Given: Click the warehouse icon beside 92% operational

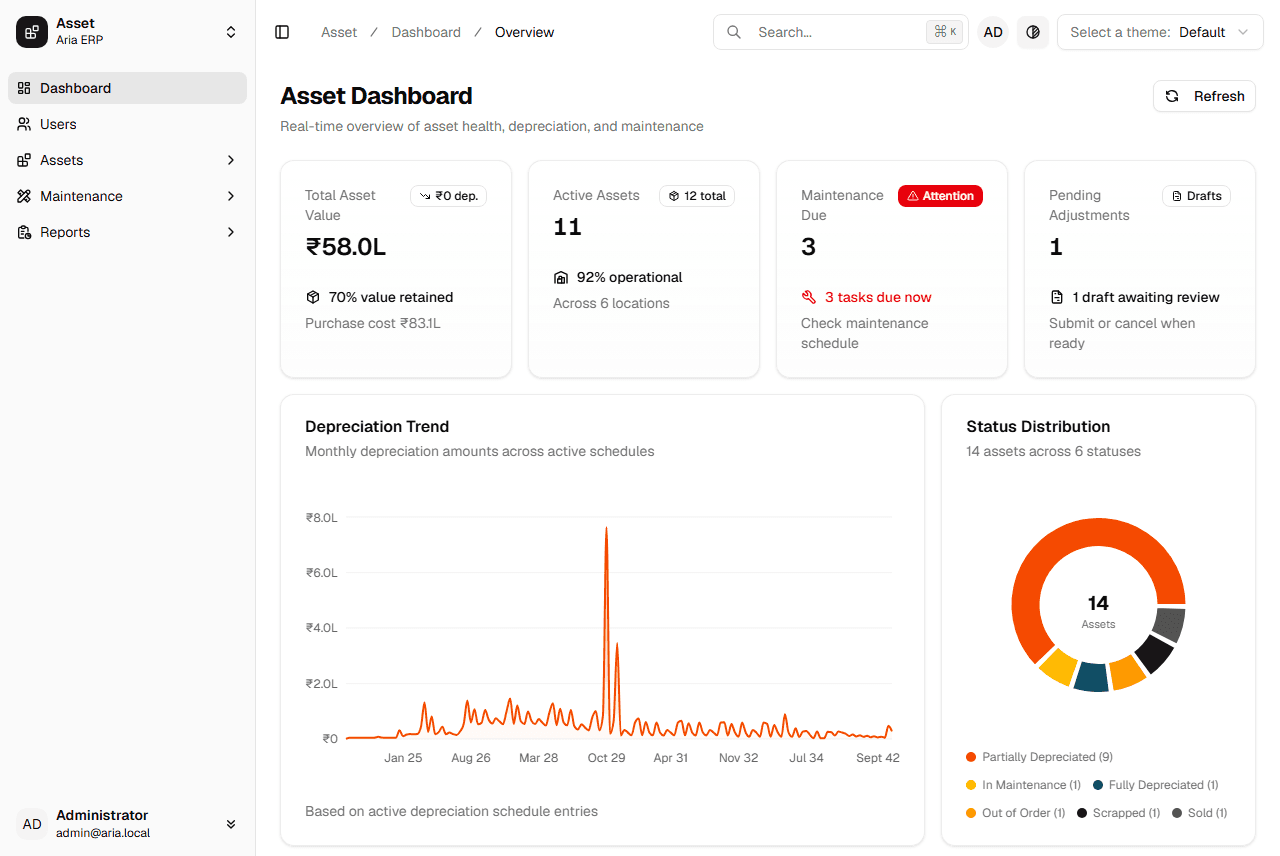Looking at the screenshot, I should point(561,277).
